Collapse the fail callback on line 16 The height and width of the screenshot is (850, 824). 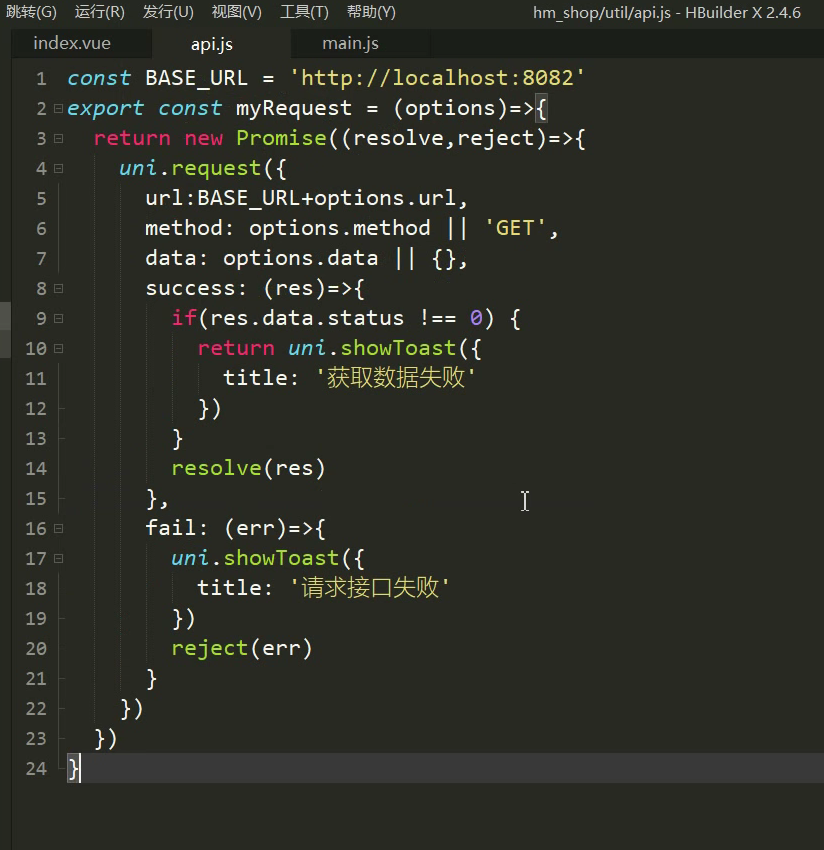coord(58,528)
